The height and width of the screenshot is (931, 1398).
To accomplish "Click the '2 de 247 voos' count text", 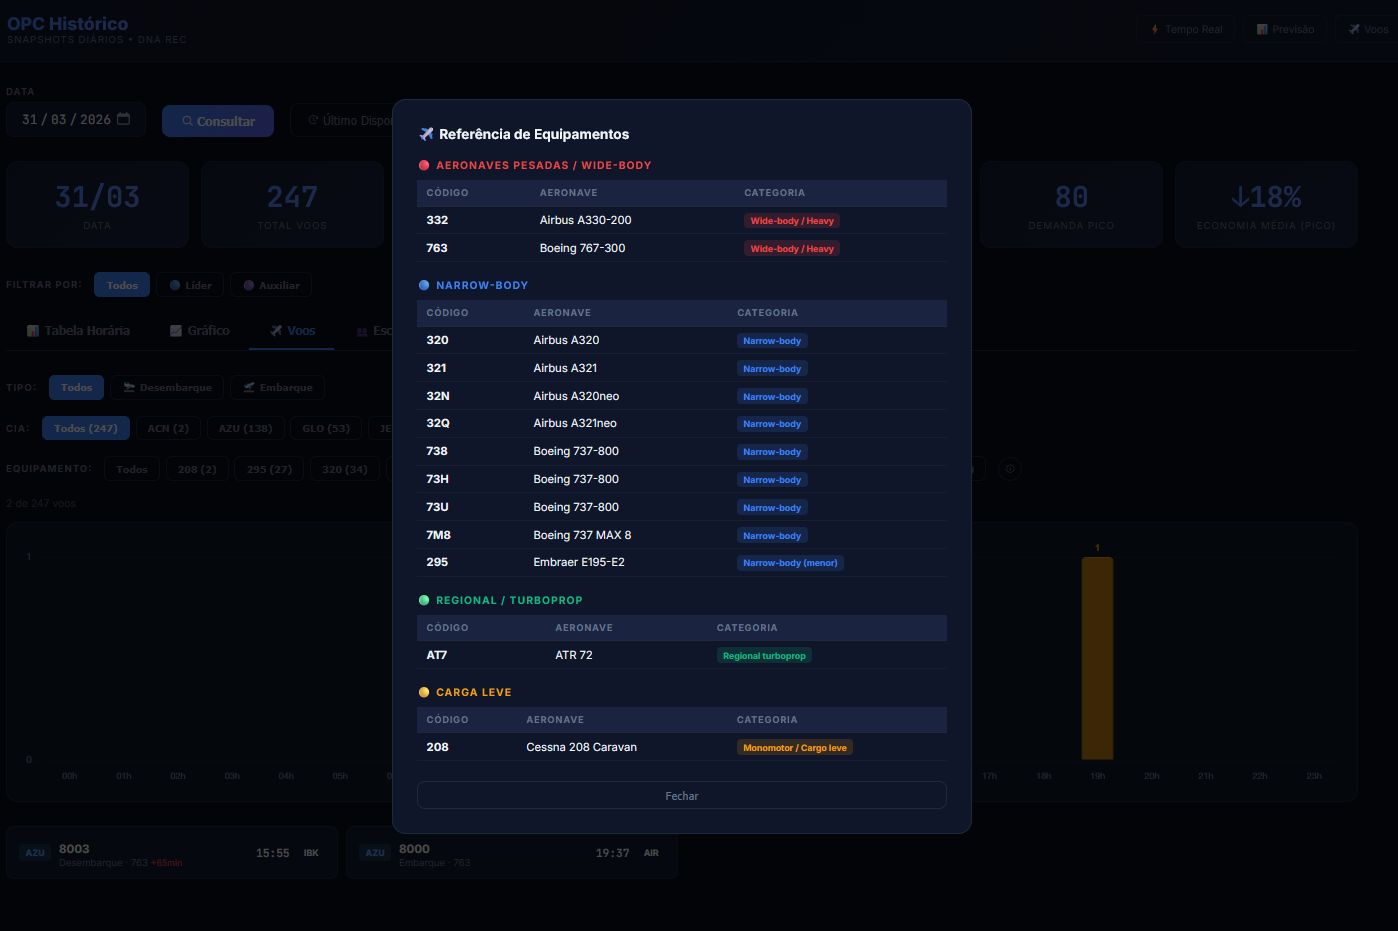I will click(41, 503).
